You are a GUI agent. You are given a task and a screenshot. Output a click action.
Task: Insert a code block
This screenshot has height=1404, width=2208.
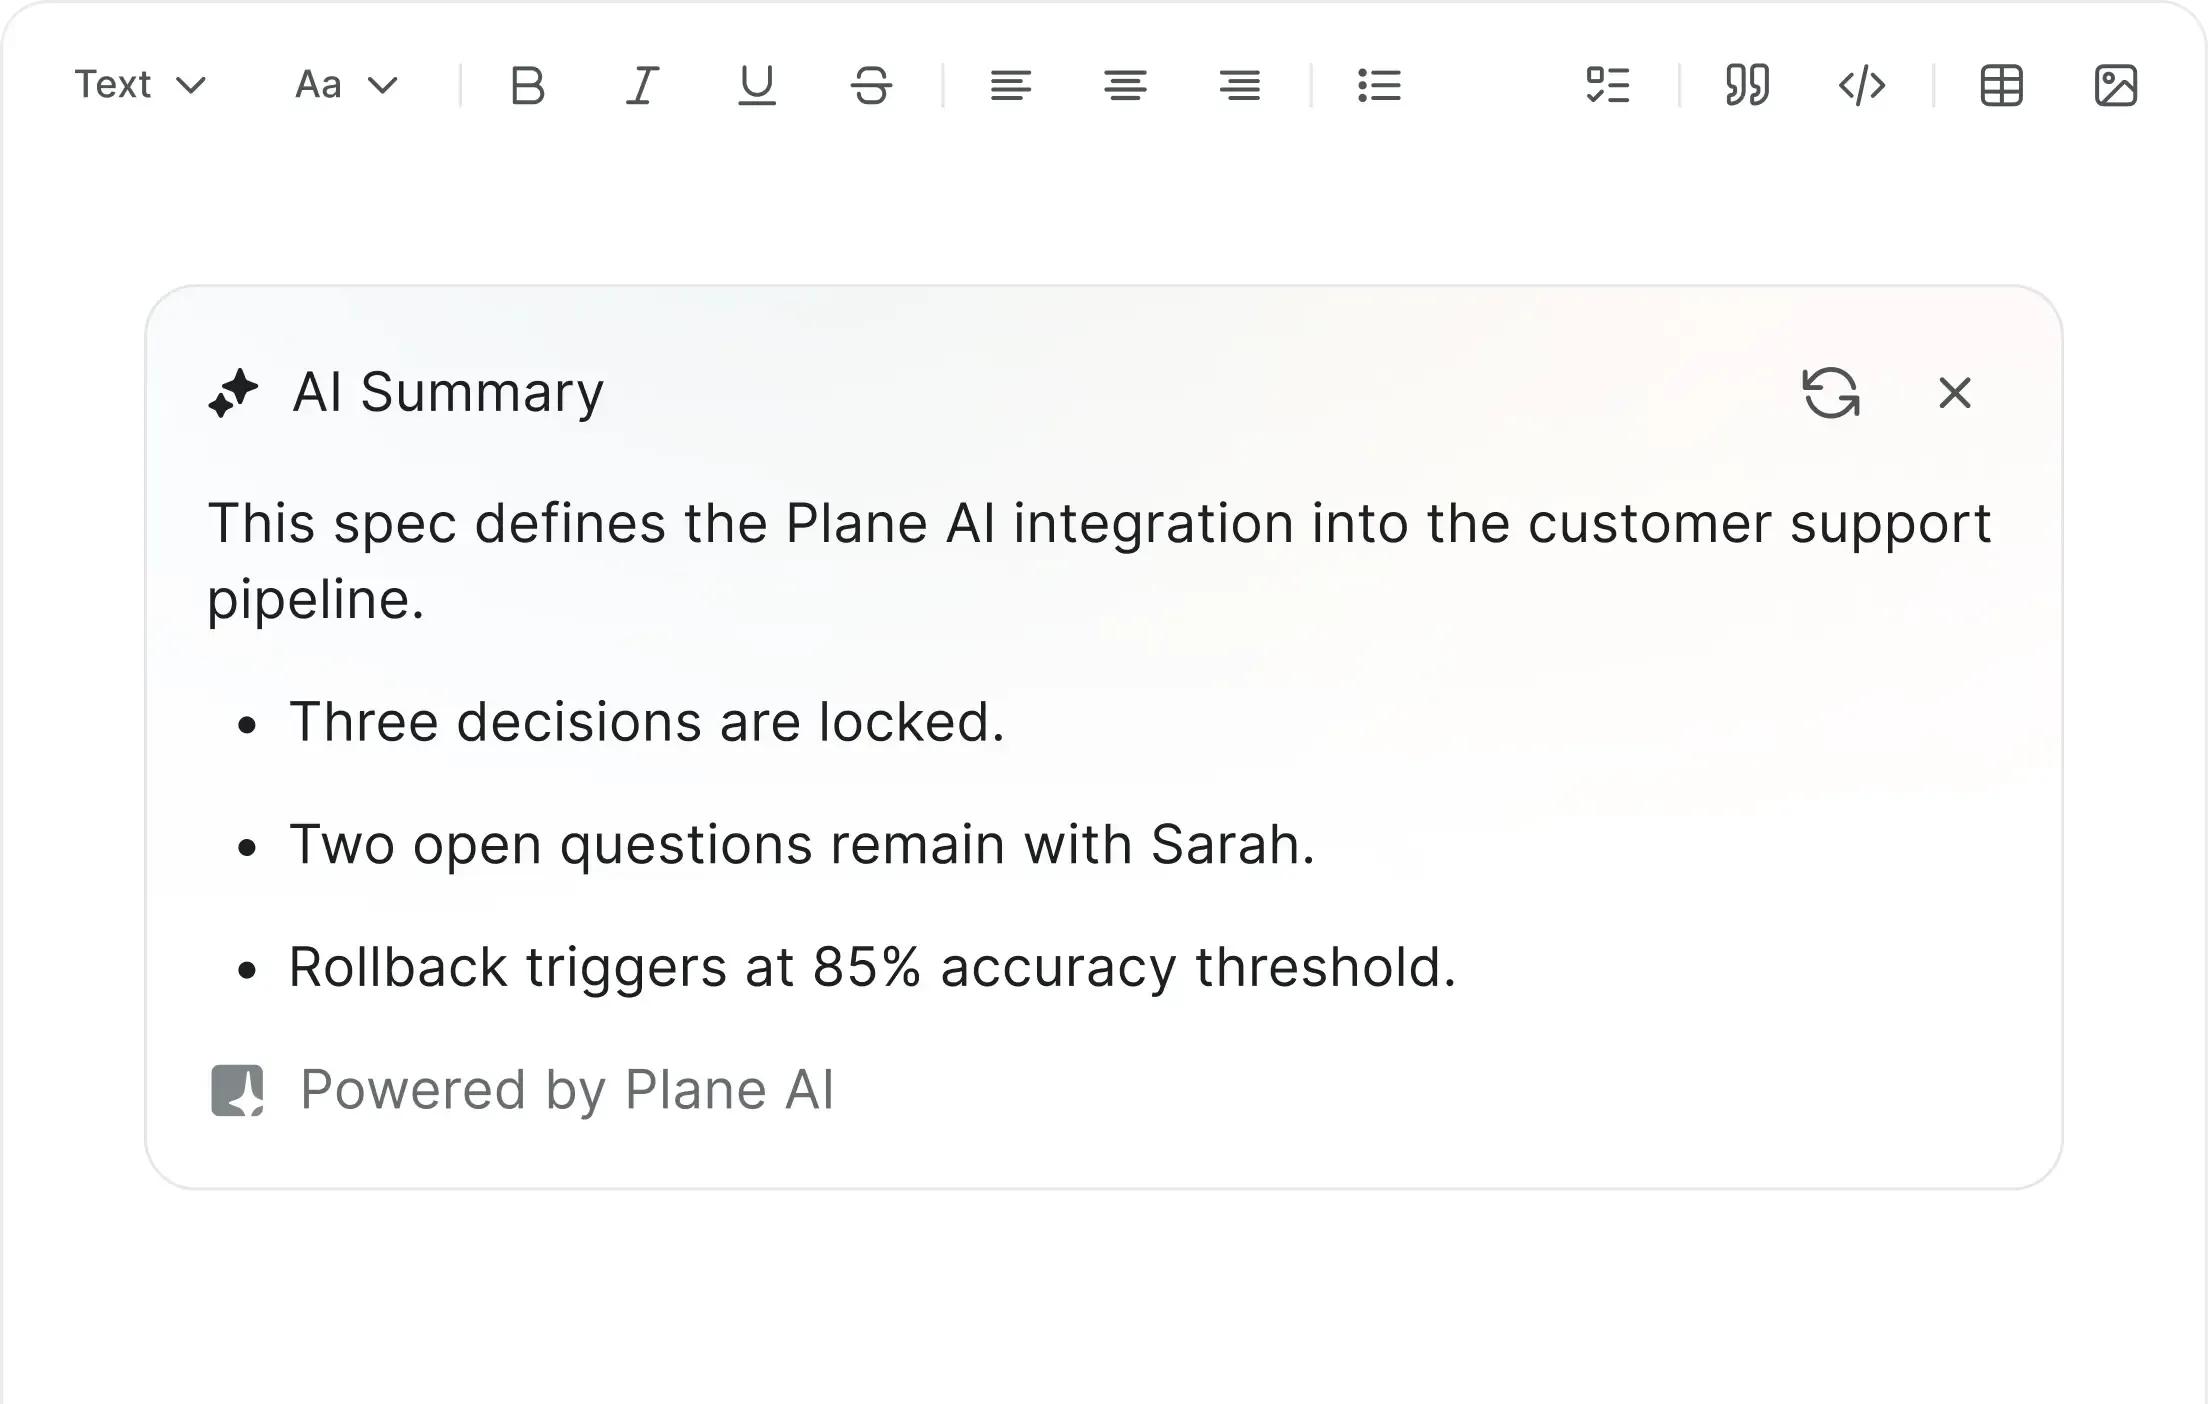[x=1860, y=86]
